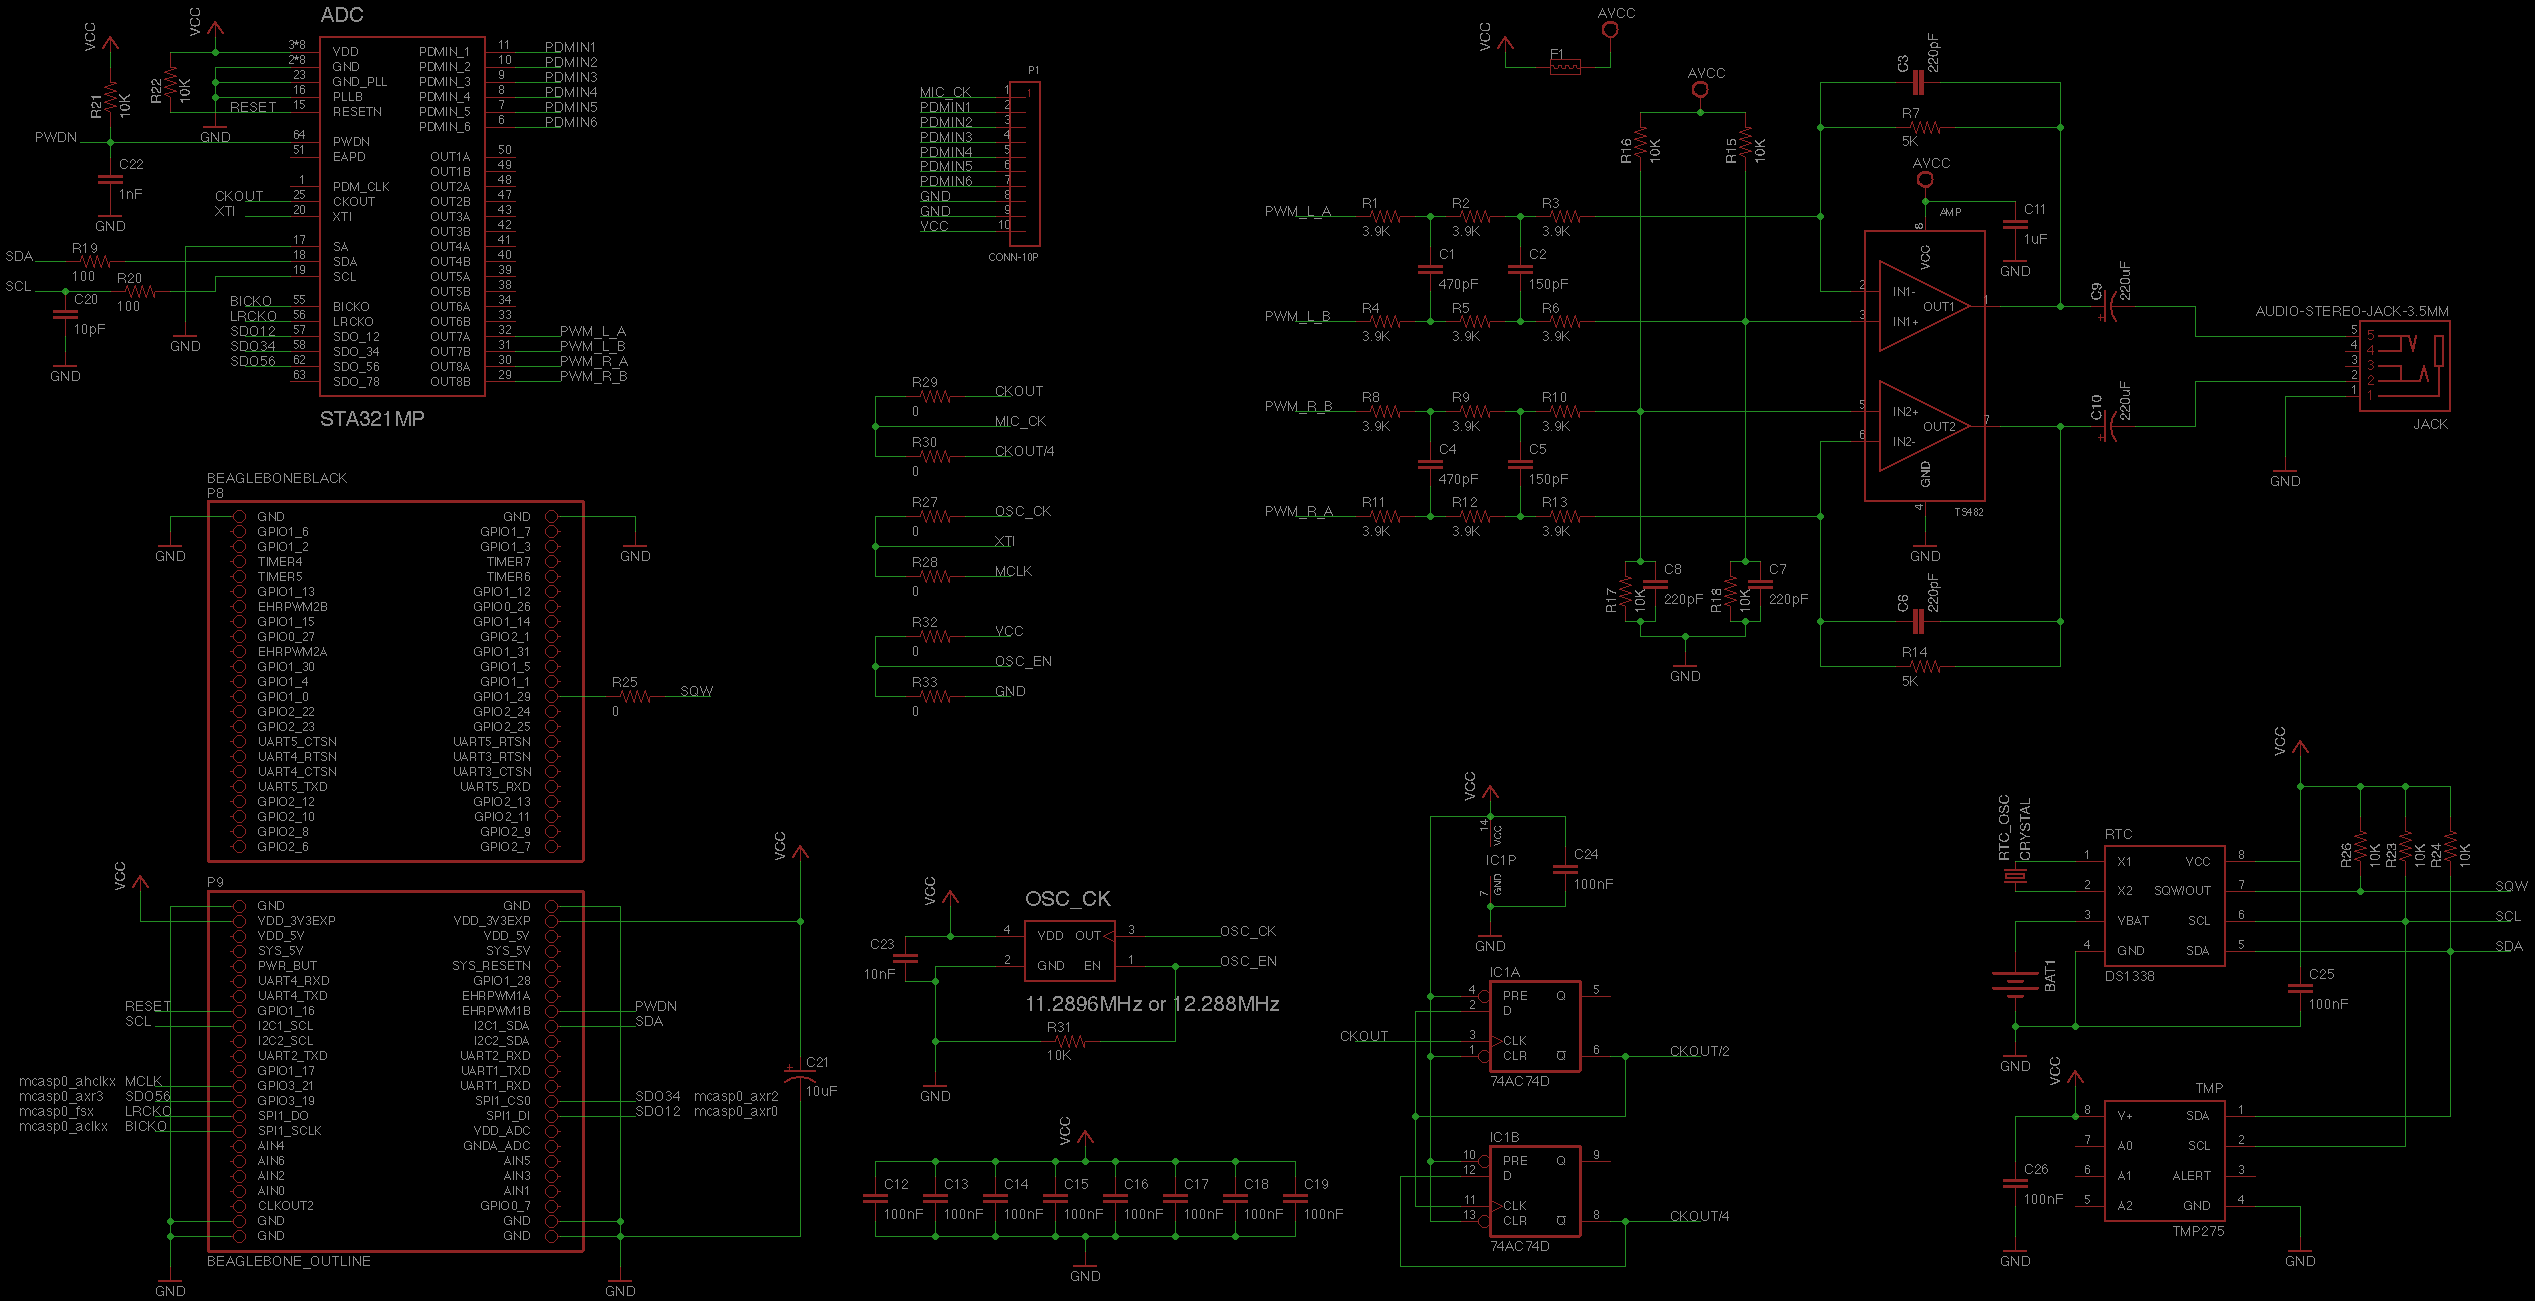Click the BEAGLEBONE_OUTLINE label under P9
Viewport: 2535px width, 1301px height.
288,1261
